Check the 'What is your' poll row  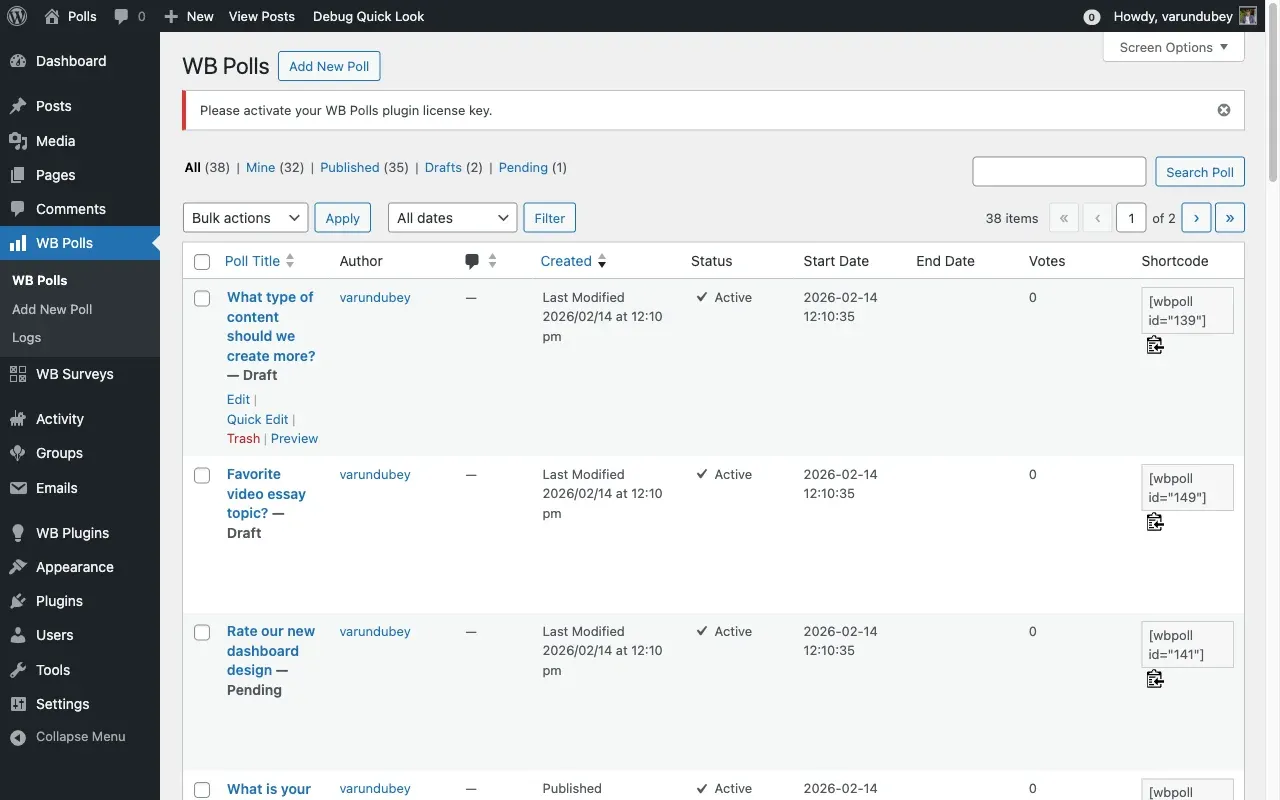click(202, 790)
